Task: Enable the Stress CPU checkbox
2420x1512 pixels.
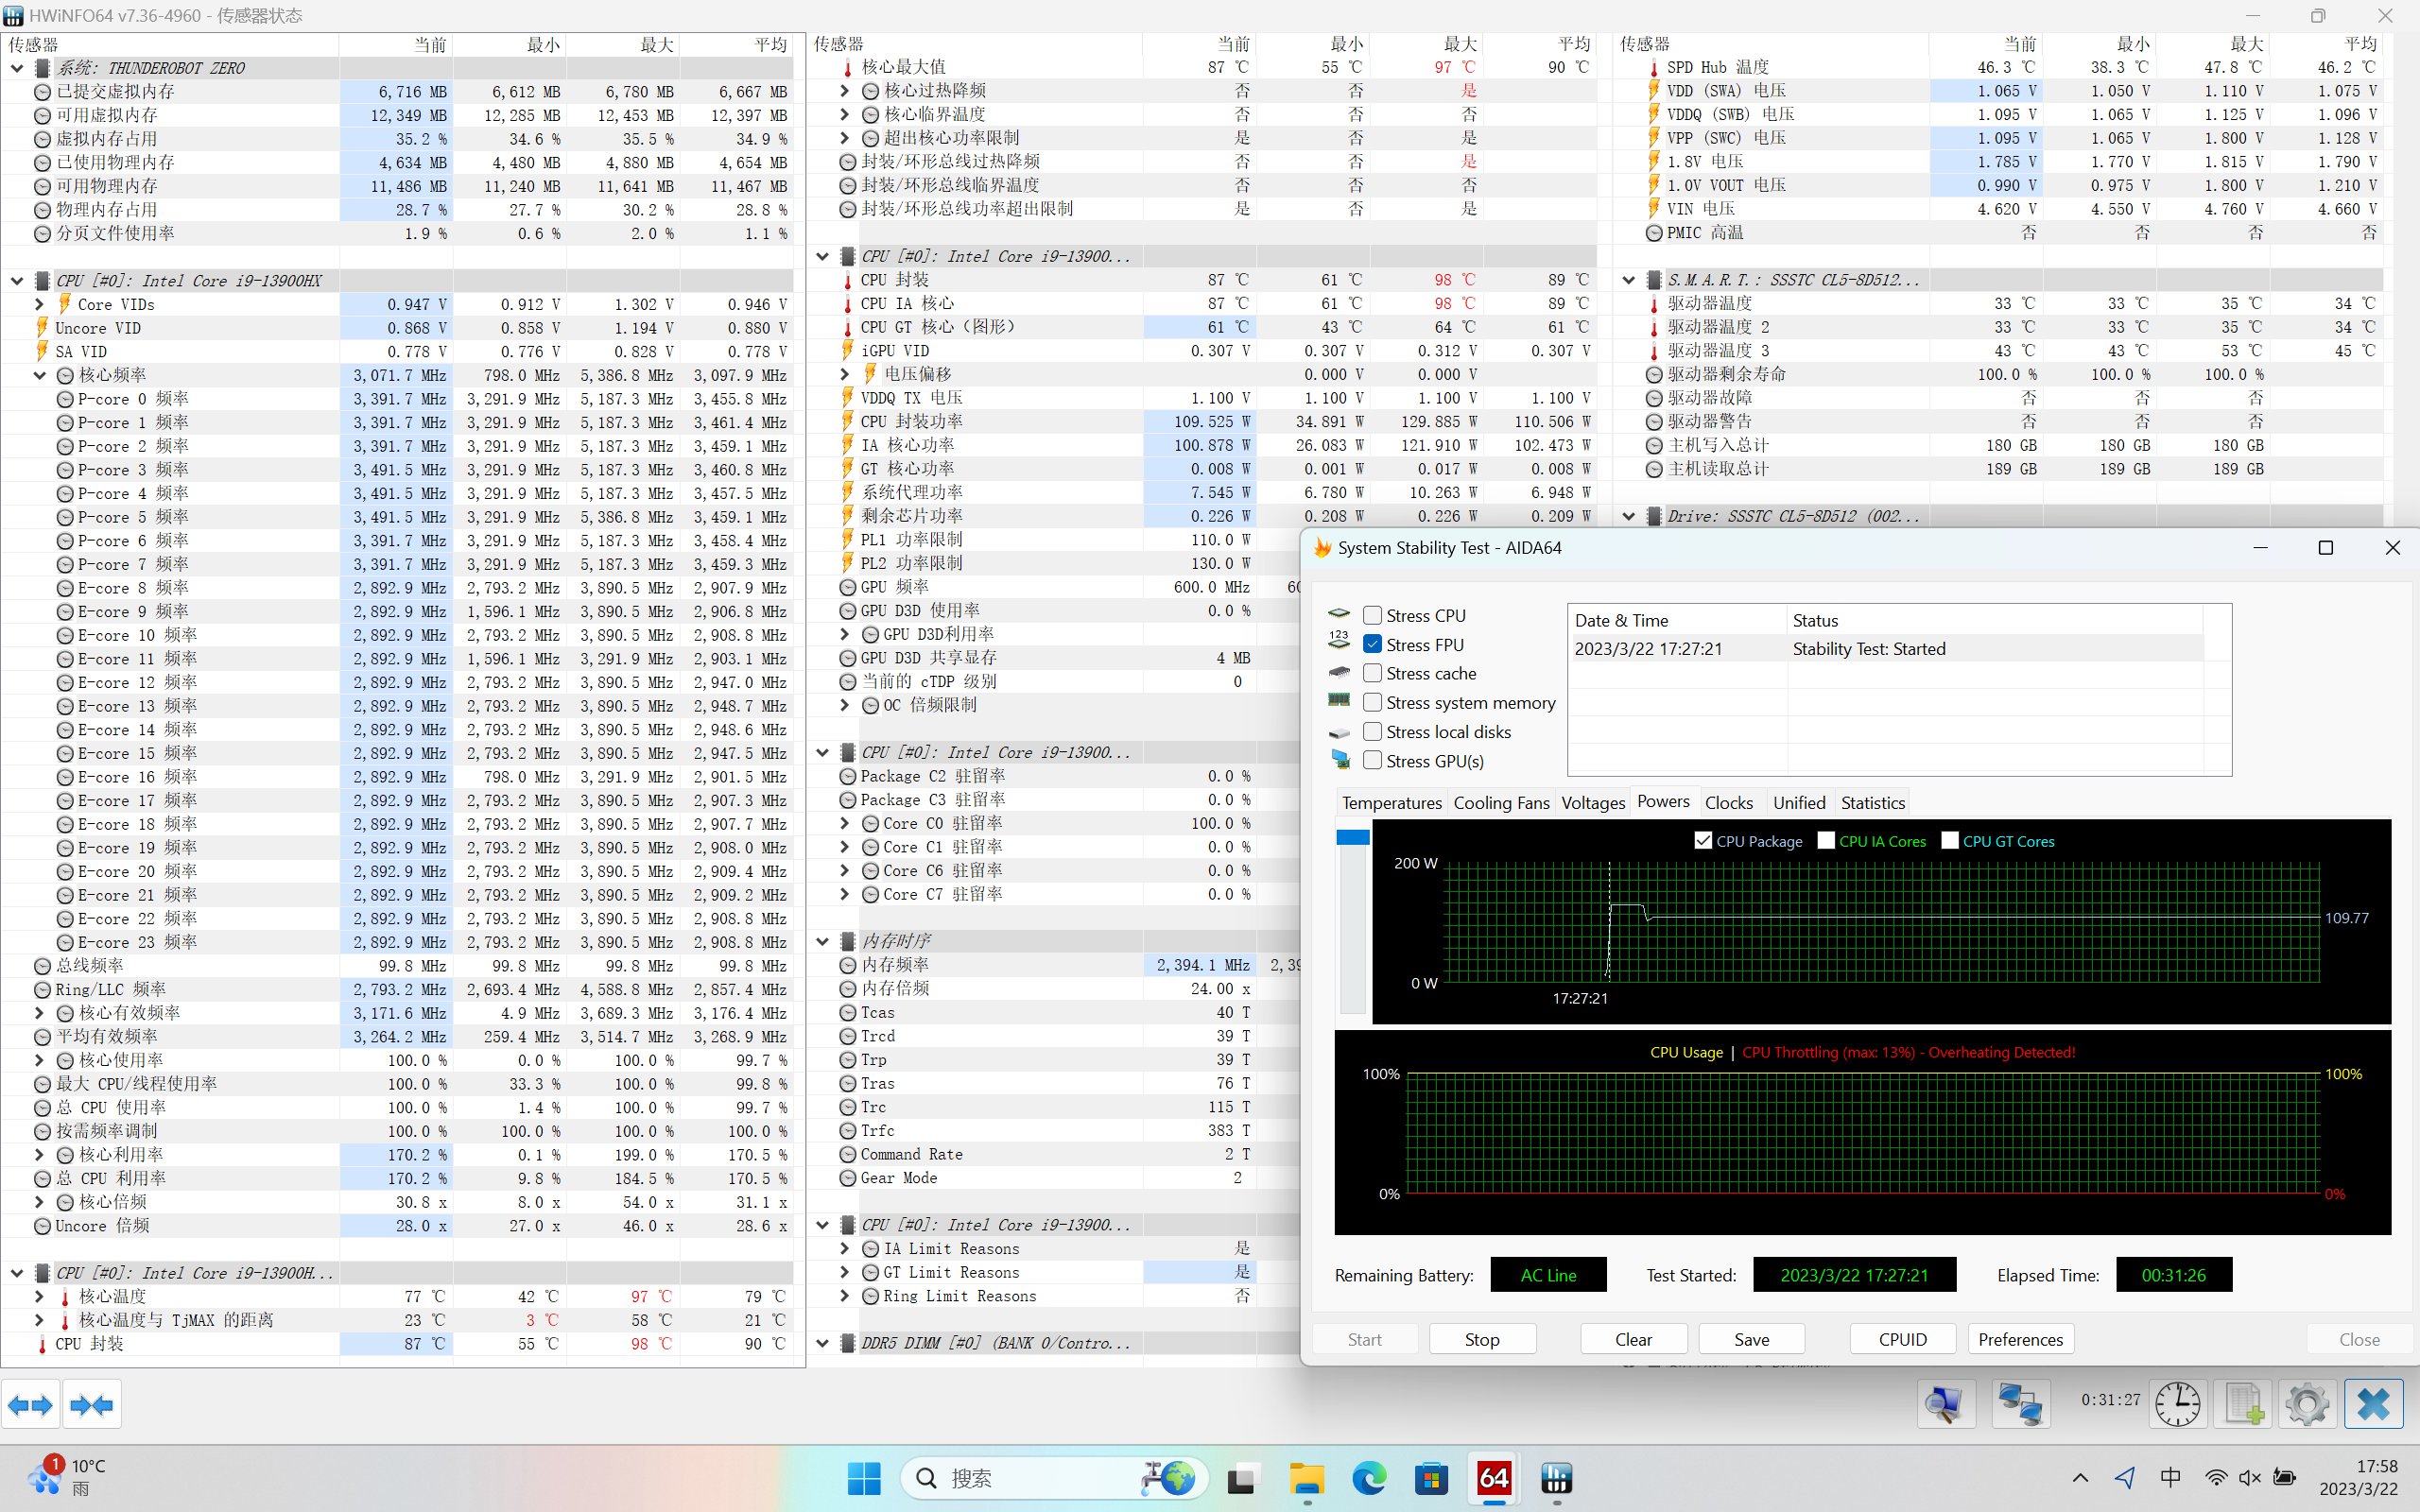Action: pyautogui.click(x=1373, y=615)
